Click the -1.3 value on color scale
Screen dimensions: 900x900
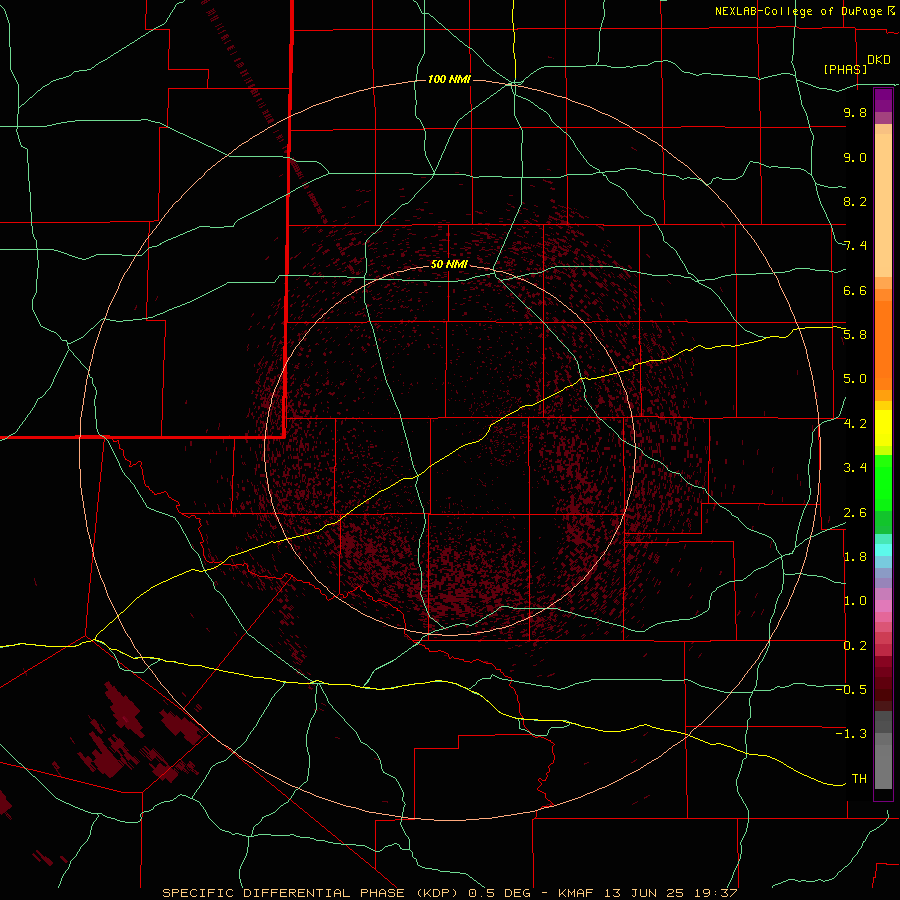(x=851, y=734)
